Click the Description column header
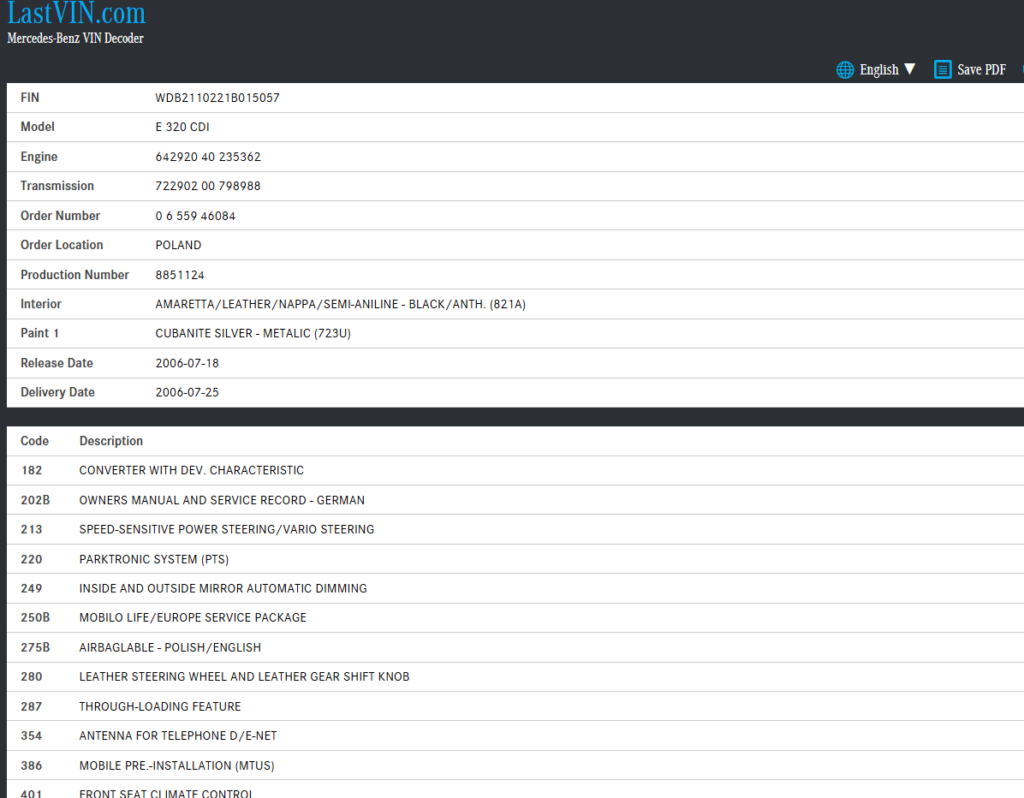The image size is (1024, 798). (111, 441)
